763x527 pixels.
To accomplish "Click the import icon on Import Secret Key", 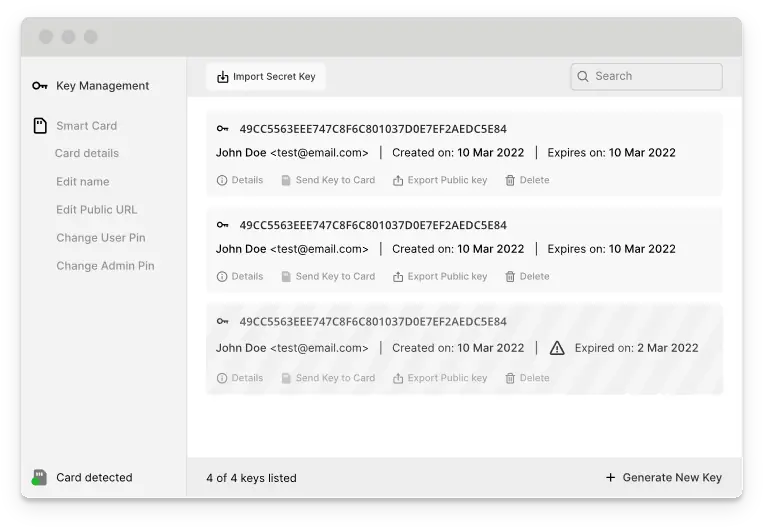I will pyautogui.click(x=223, y=77).
